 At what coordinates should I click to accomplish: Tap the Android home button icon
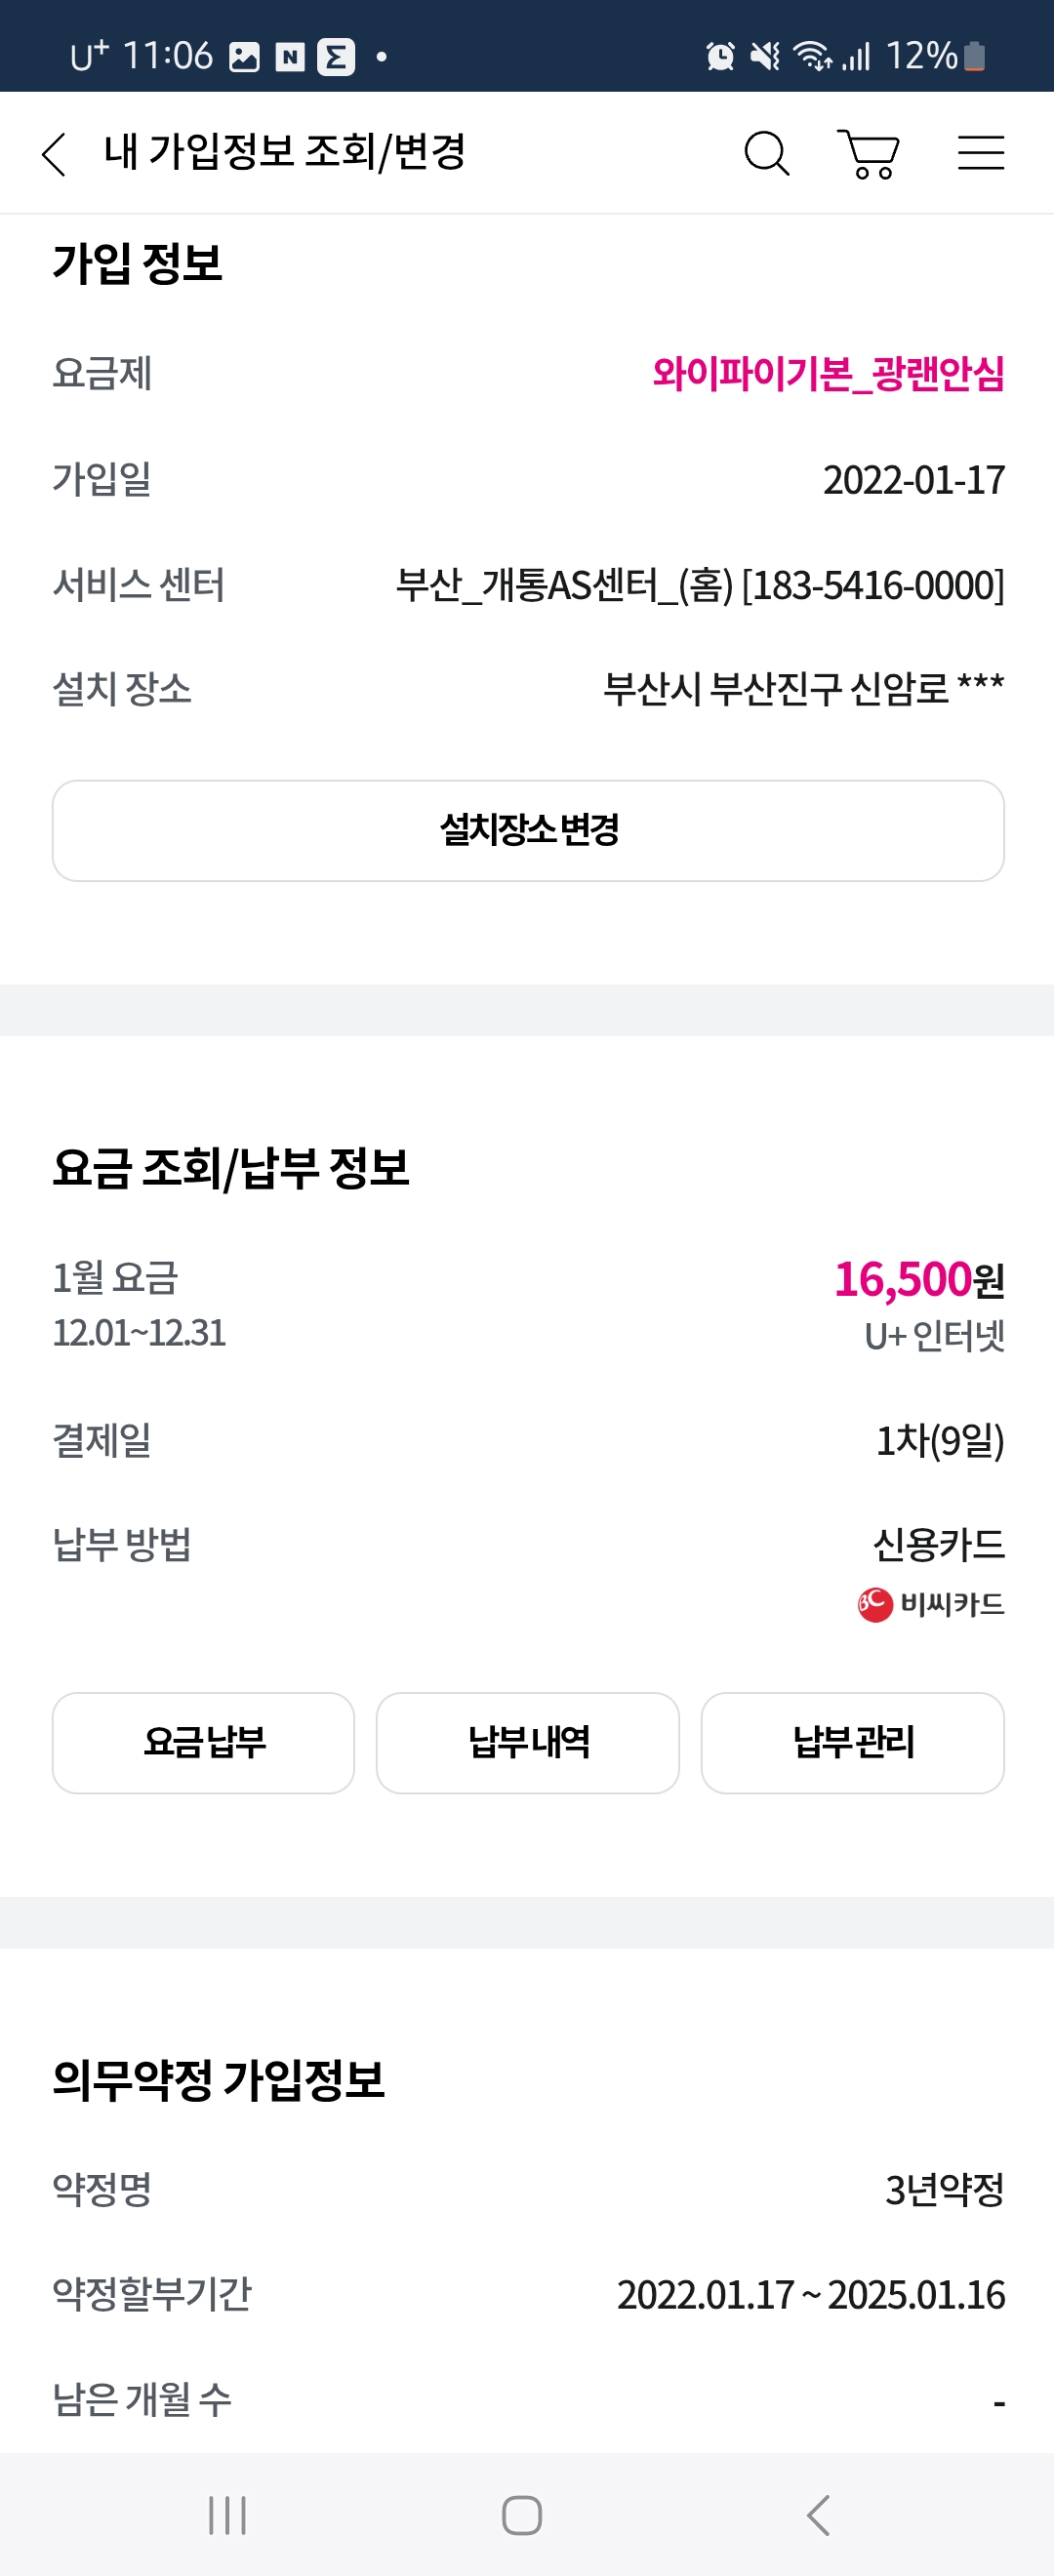tap(522, 2514)
